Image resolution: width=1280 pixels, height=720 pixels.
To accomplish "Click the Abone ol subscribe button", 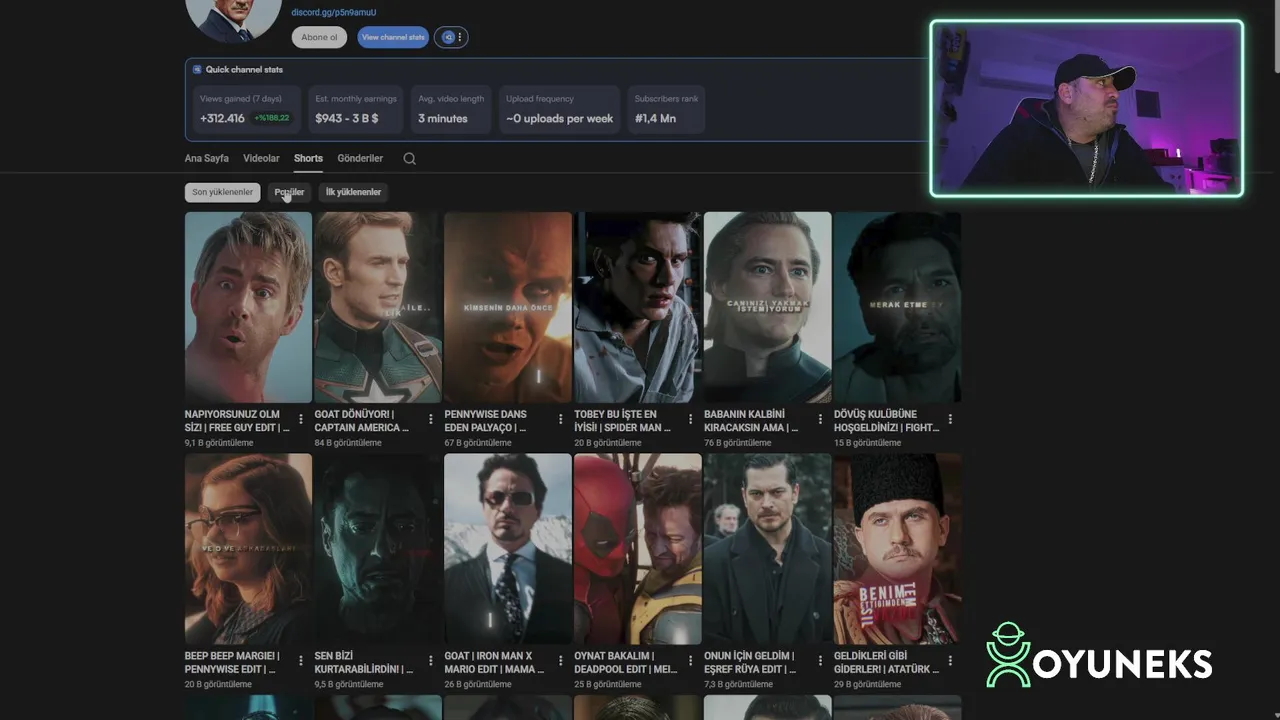I will pyautogui.click(x=319, y=37).
